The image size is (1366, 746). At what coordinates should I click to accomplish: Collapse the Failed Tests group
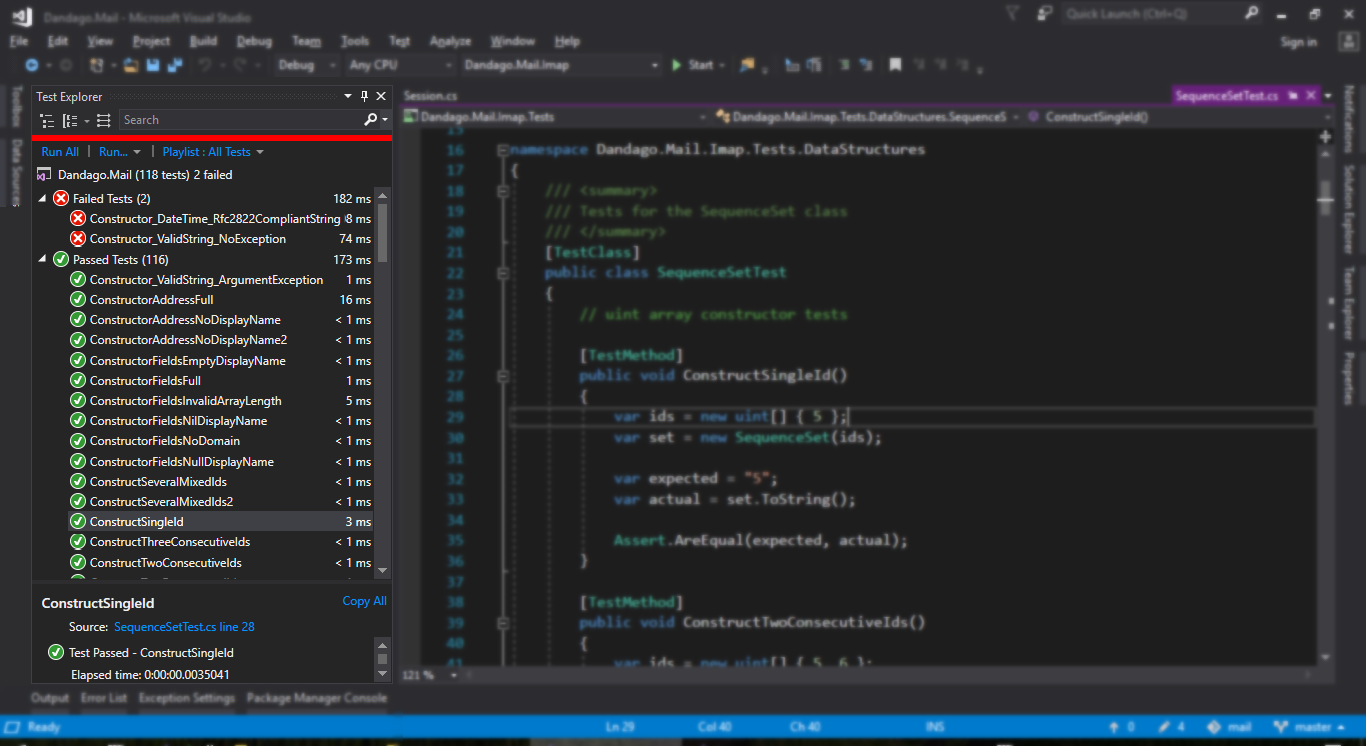(42, 197)
